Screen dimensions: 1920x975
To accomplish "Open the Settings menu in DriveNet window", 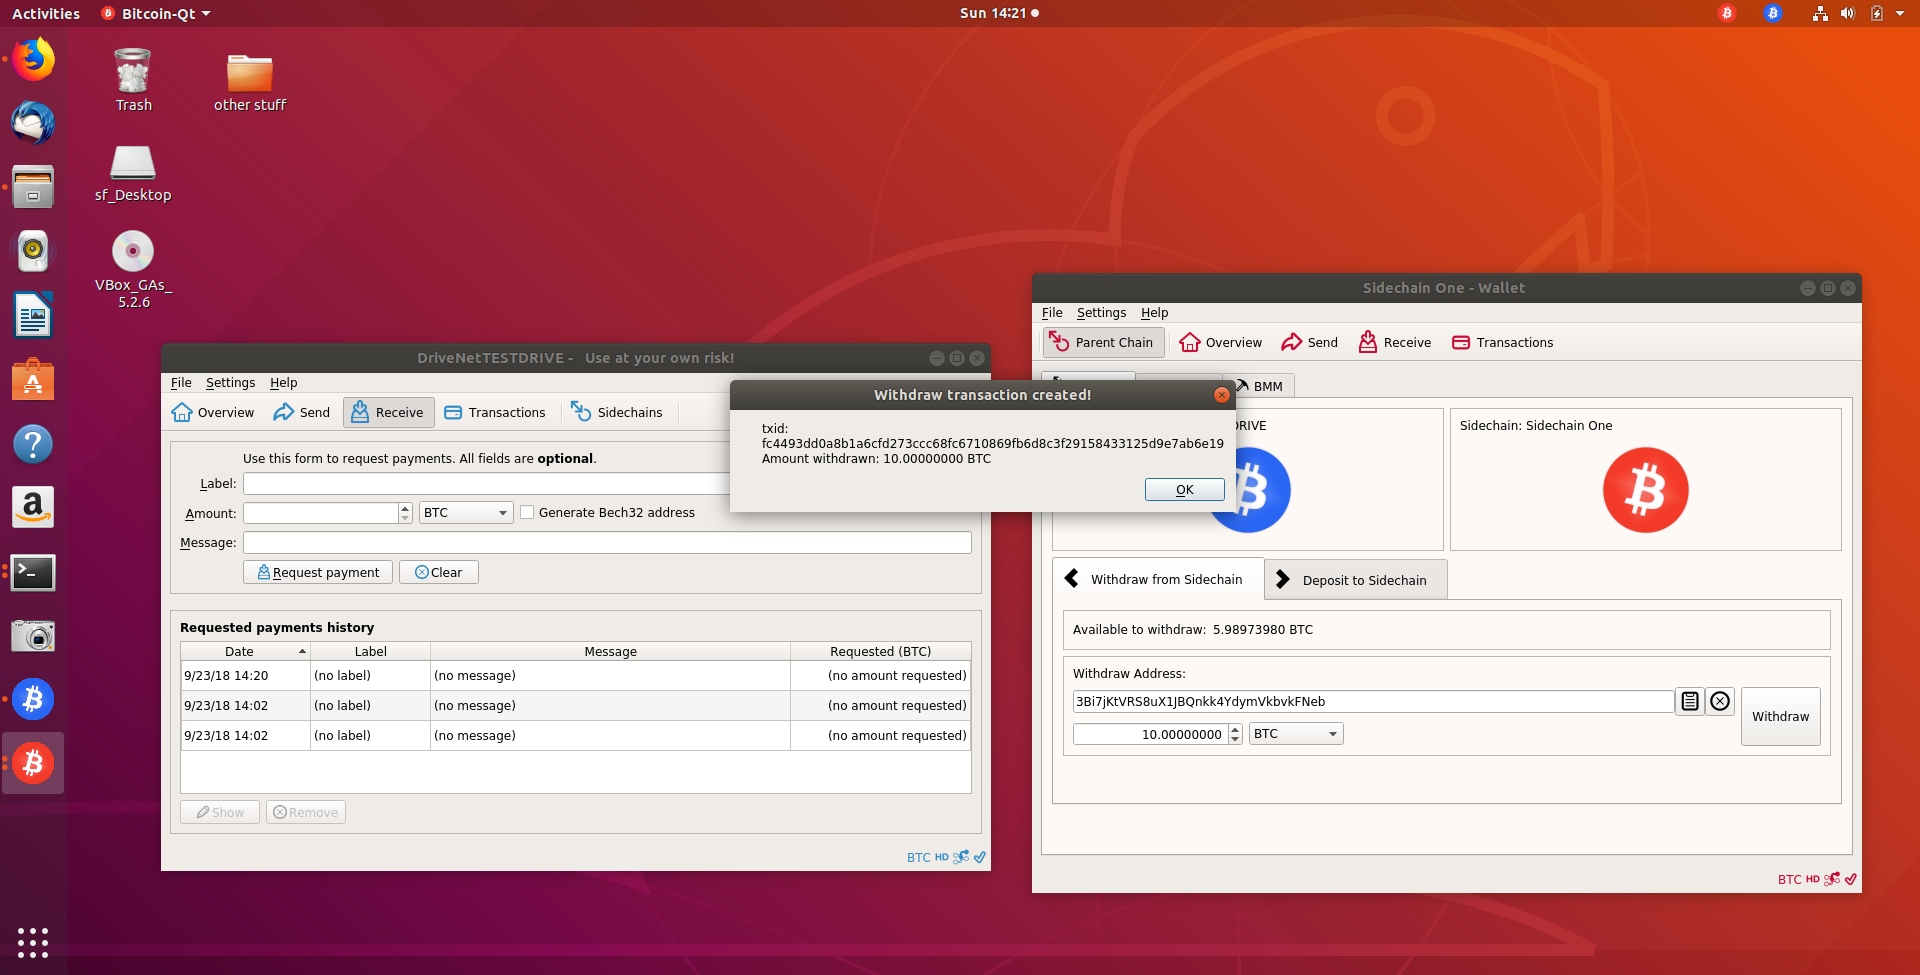I will point(230,383).
